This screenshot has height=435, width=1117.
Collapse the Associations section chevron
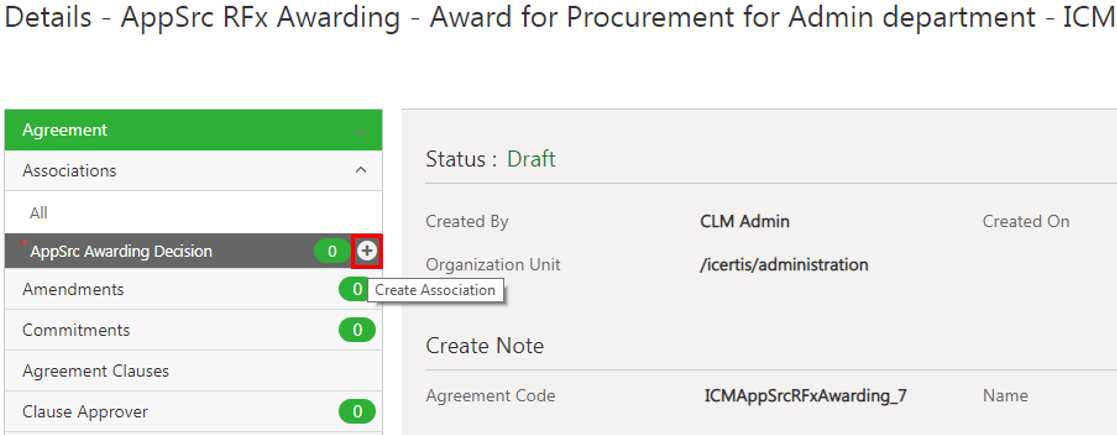coord(361,171)
